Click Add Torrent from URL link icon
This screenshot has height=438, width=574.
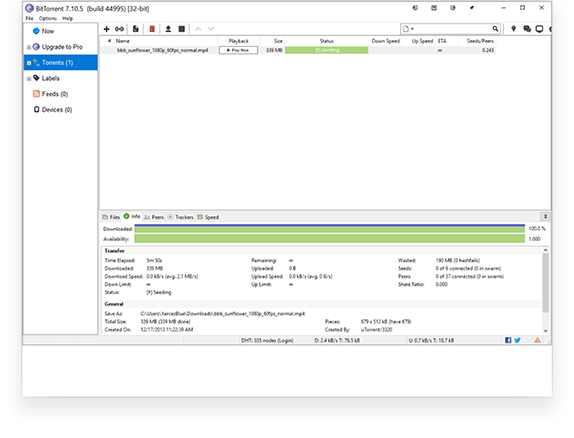point(119,29)
